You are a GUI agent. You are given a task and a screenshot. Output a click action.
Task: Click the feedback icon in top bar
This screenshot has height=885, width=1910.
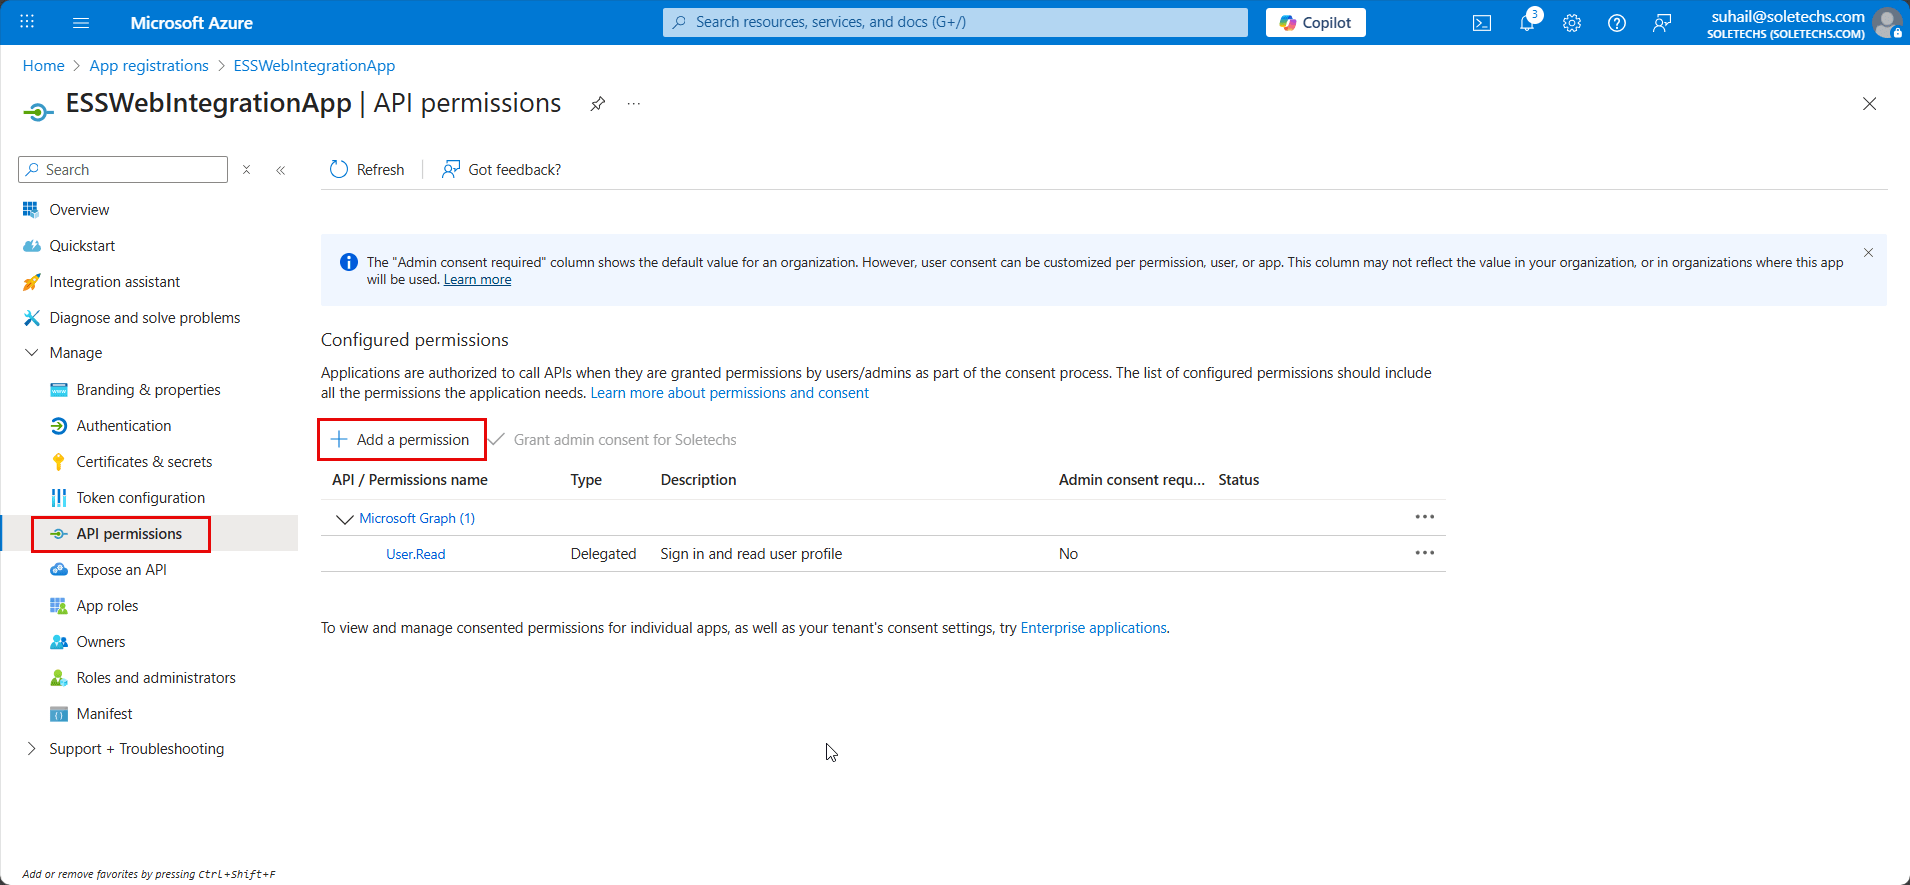1662,23
